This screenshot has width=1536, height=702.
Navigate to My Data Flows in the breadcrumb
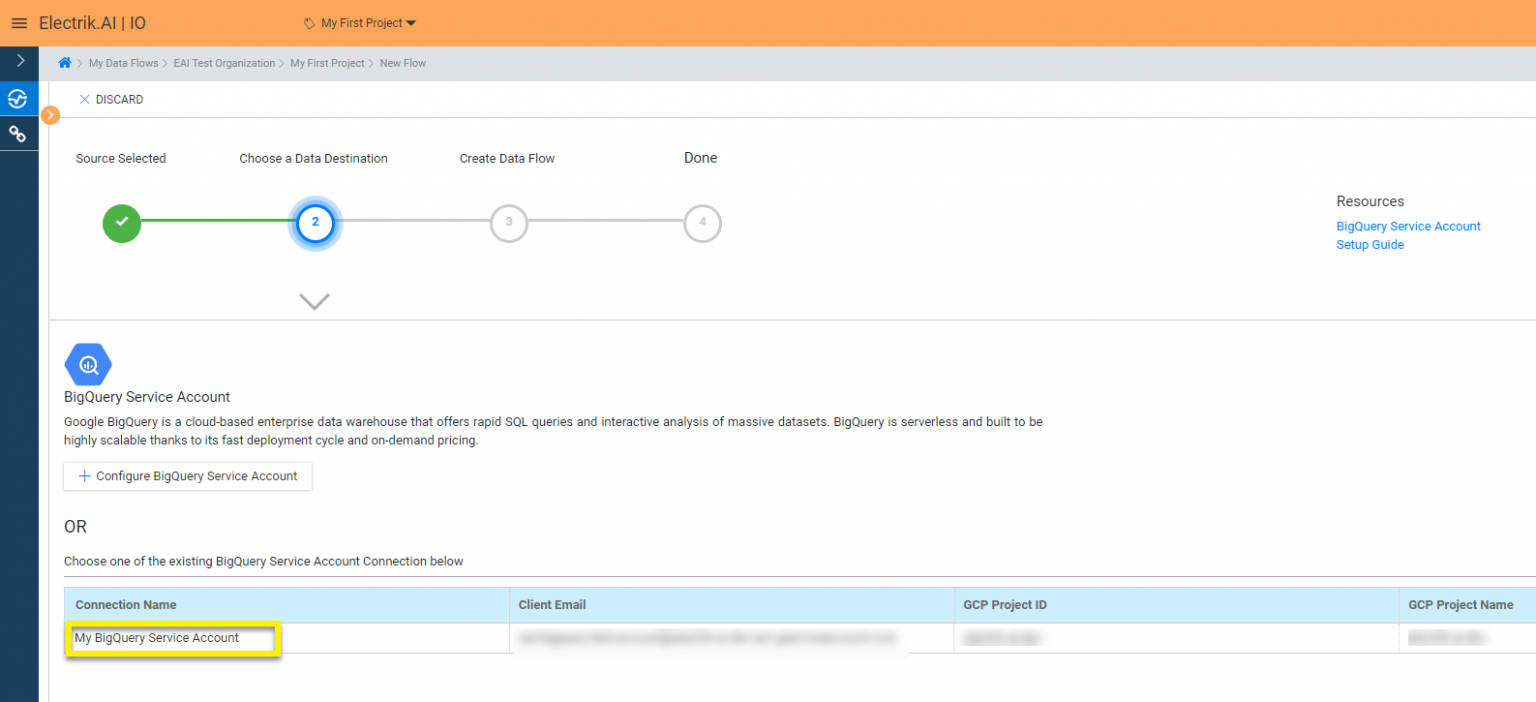(123, 62)
